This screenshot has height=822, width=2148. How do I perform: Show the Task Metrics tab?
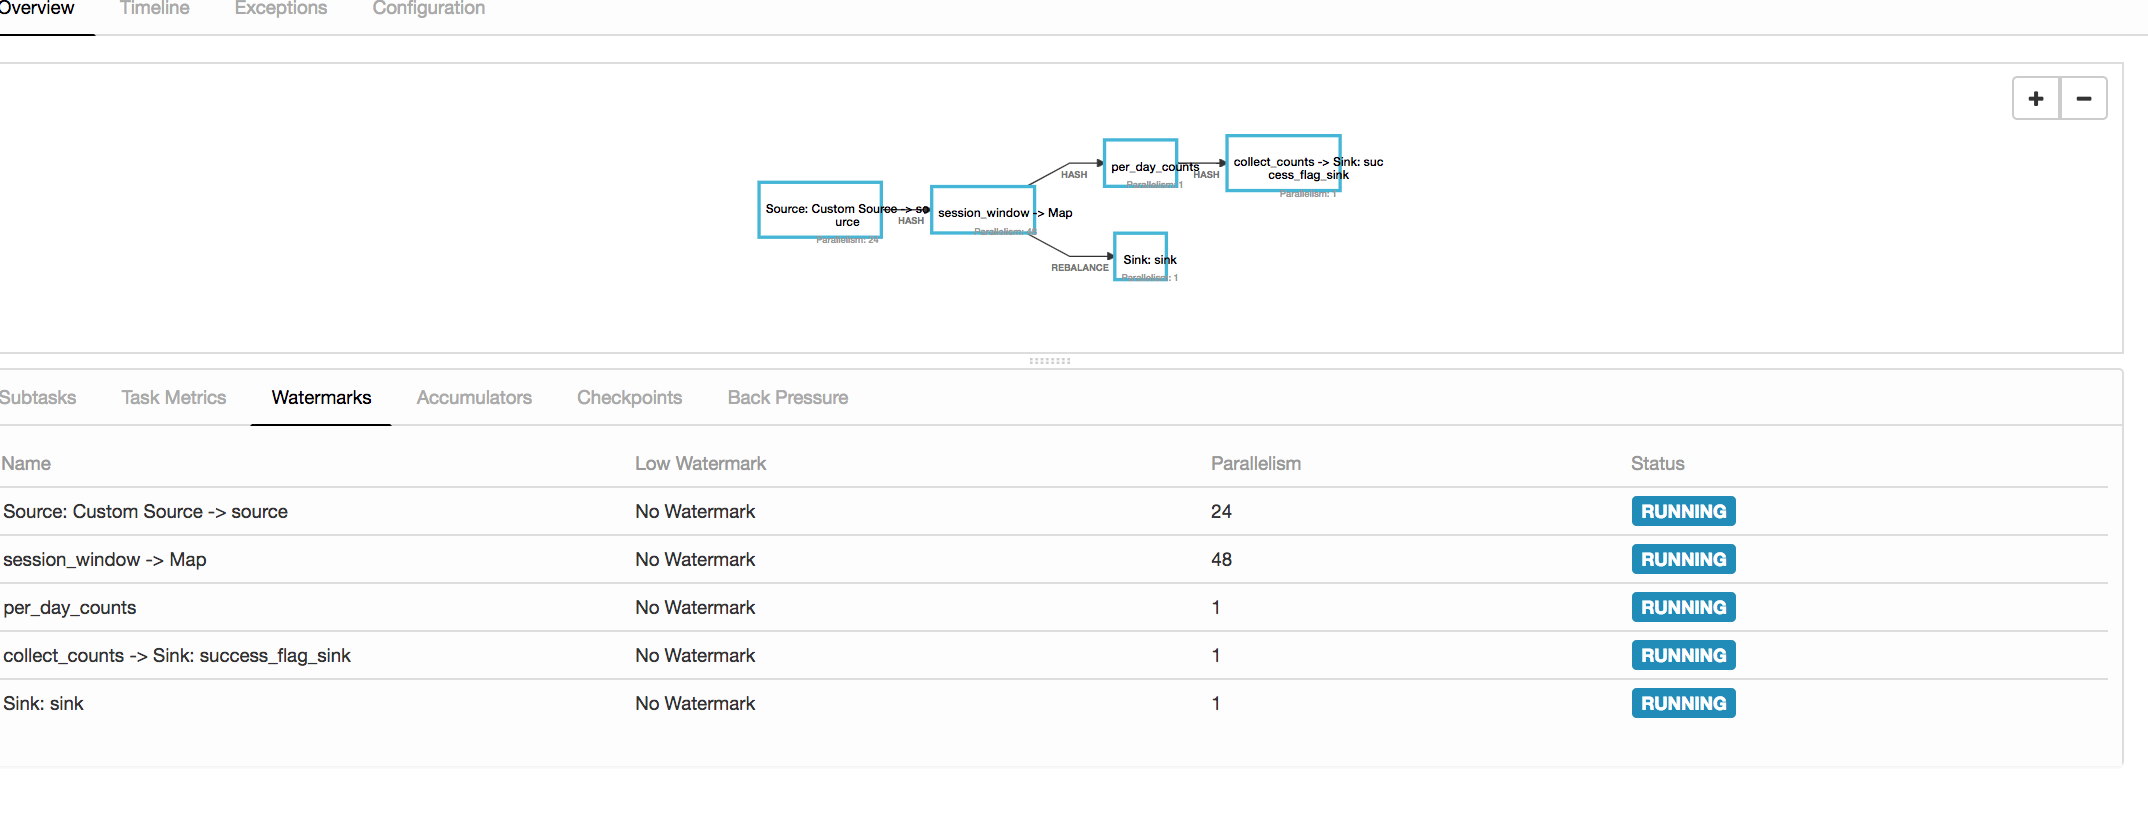pyautogui.click(x=173, y=398)
